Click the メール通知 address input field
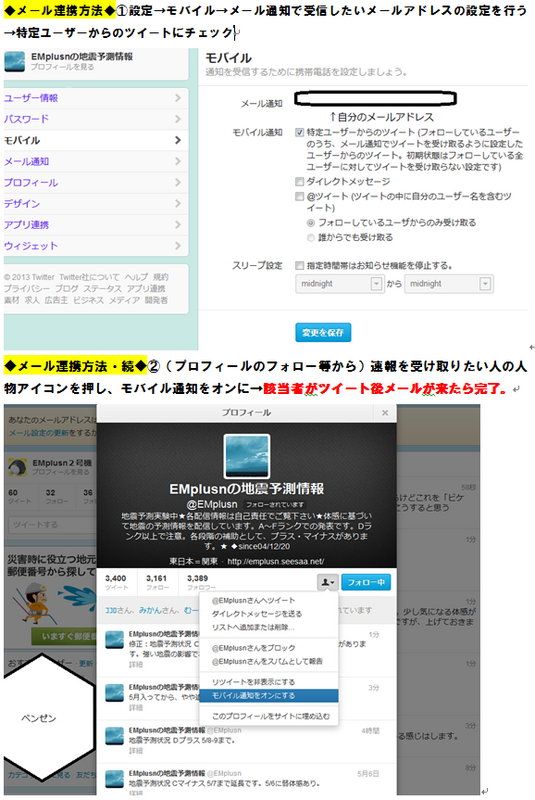Screen dimensions: 535x800 pos(375,98)
